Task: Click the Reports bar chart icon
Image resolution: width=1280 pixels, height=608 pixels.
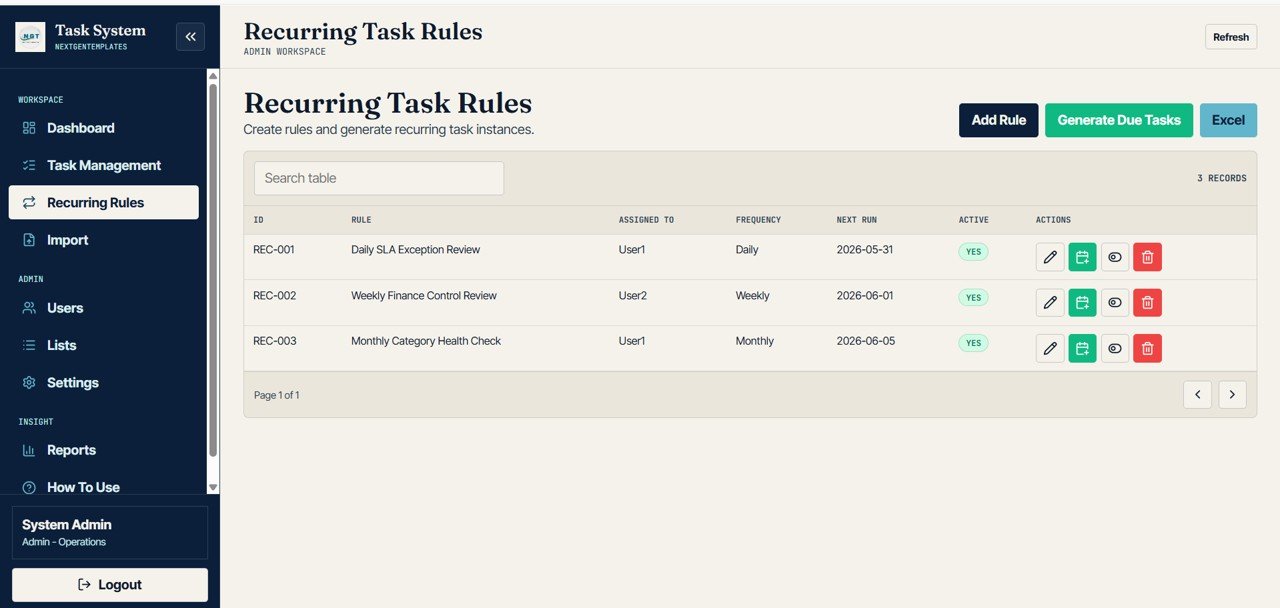Action: 29,450
